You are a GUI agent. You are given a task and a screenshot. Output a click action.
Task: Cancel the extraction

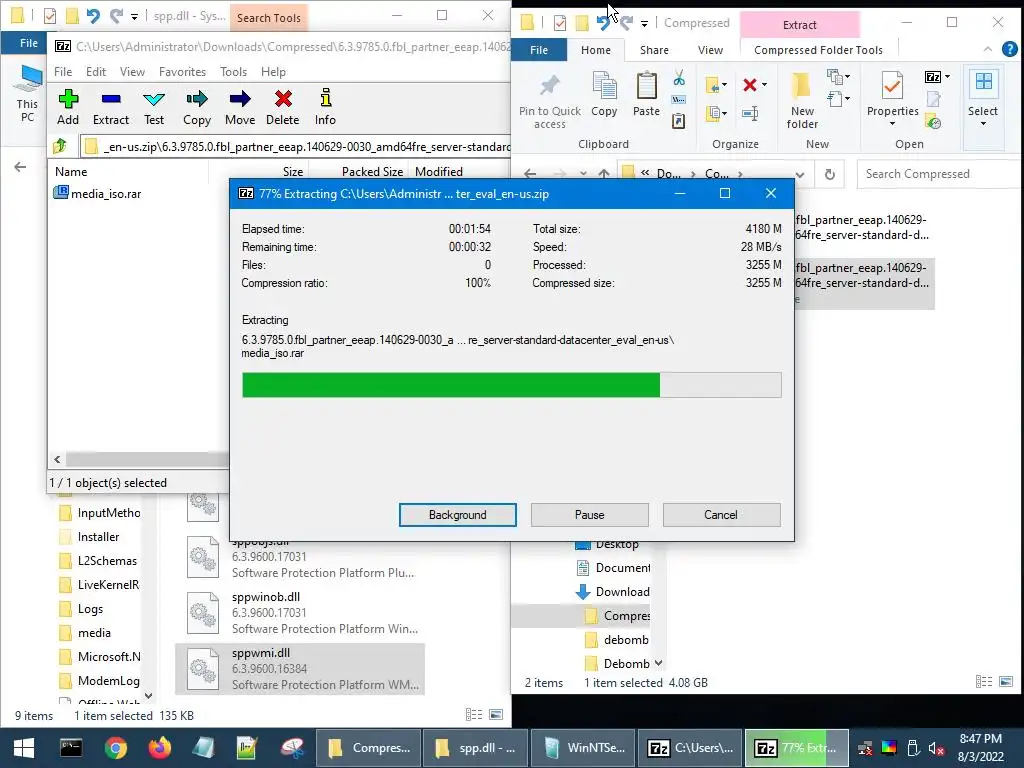pyautogui.click(x=721, y=515)
